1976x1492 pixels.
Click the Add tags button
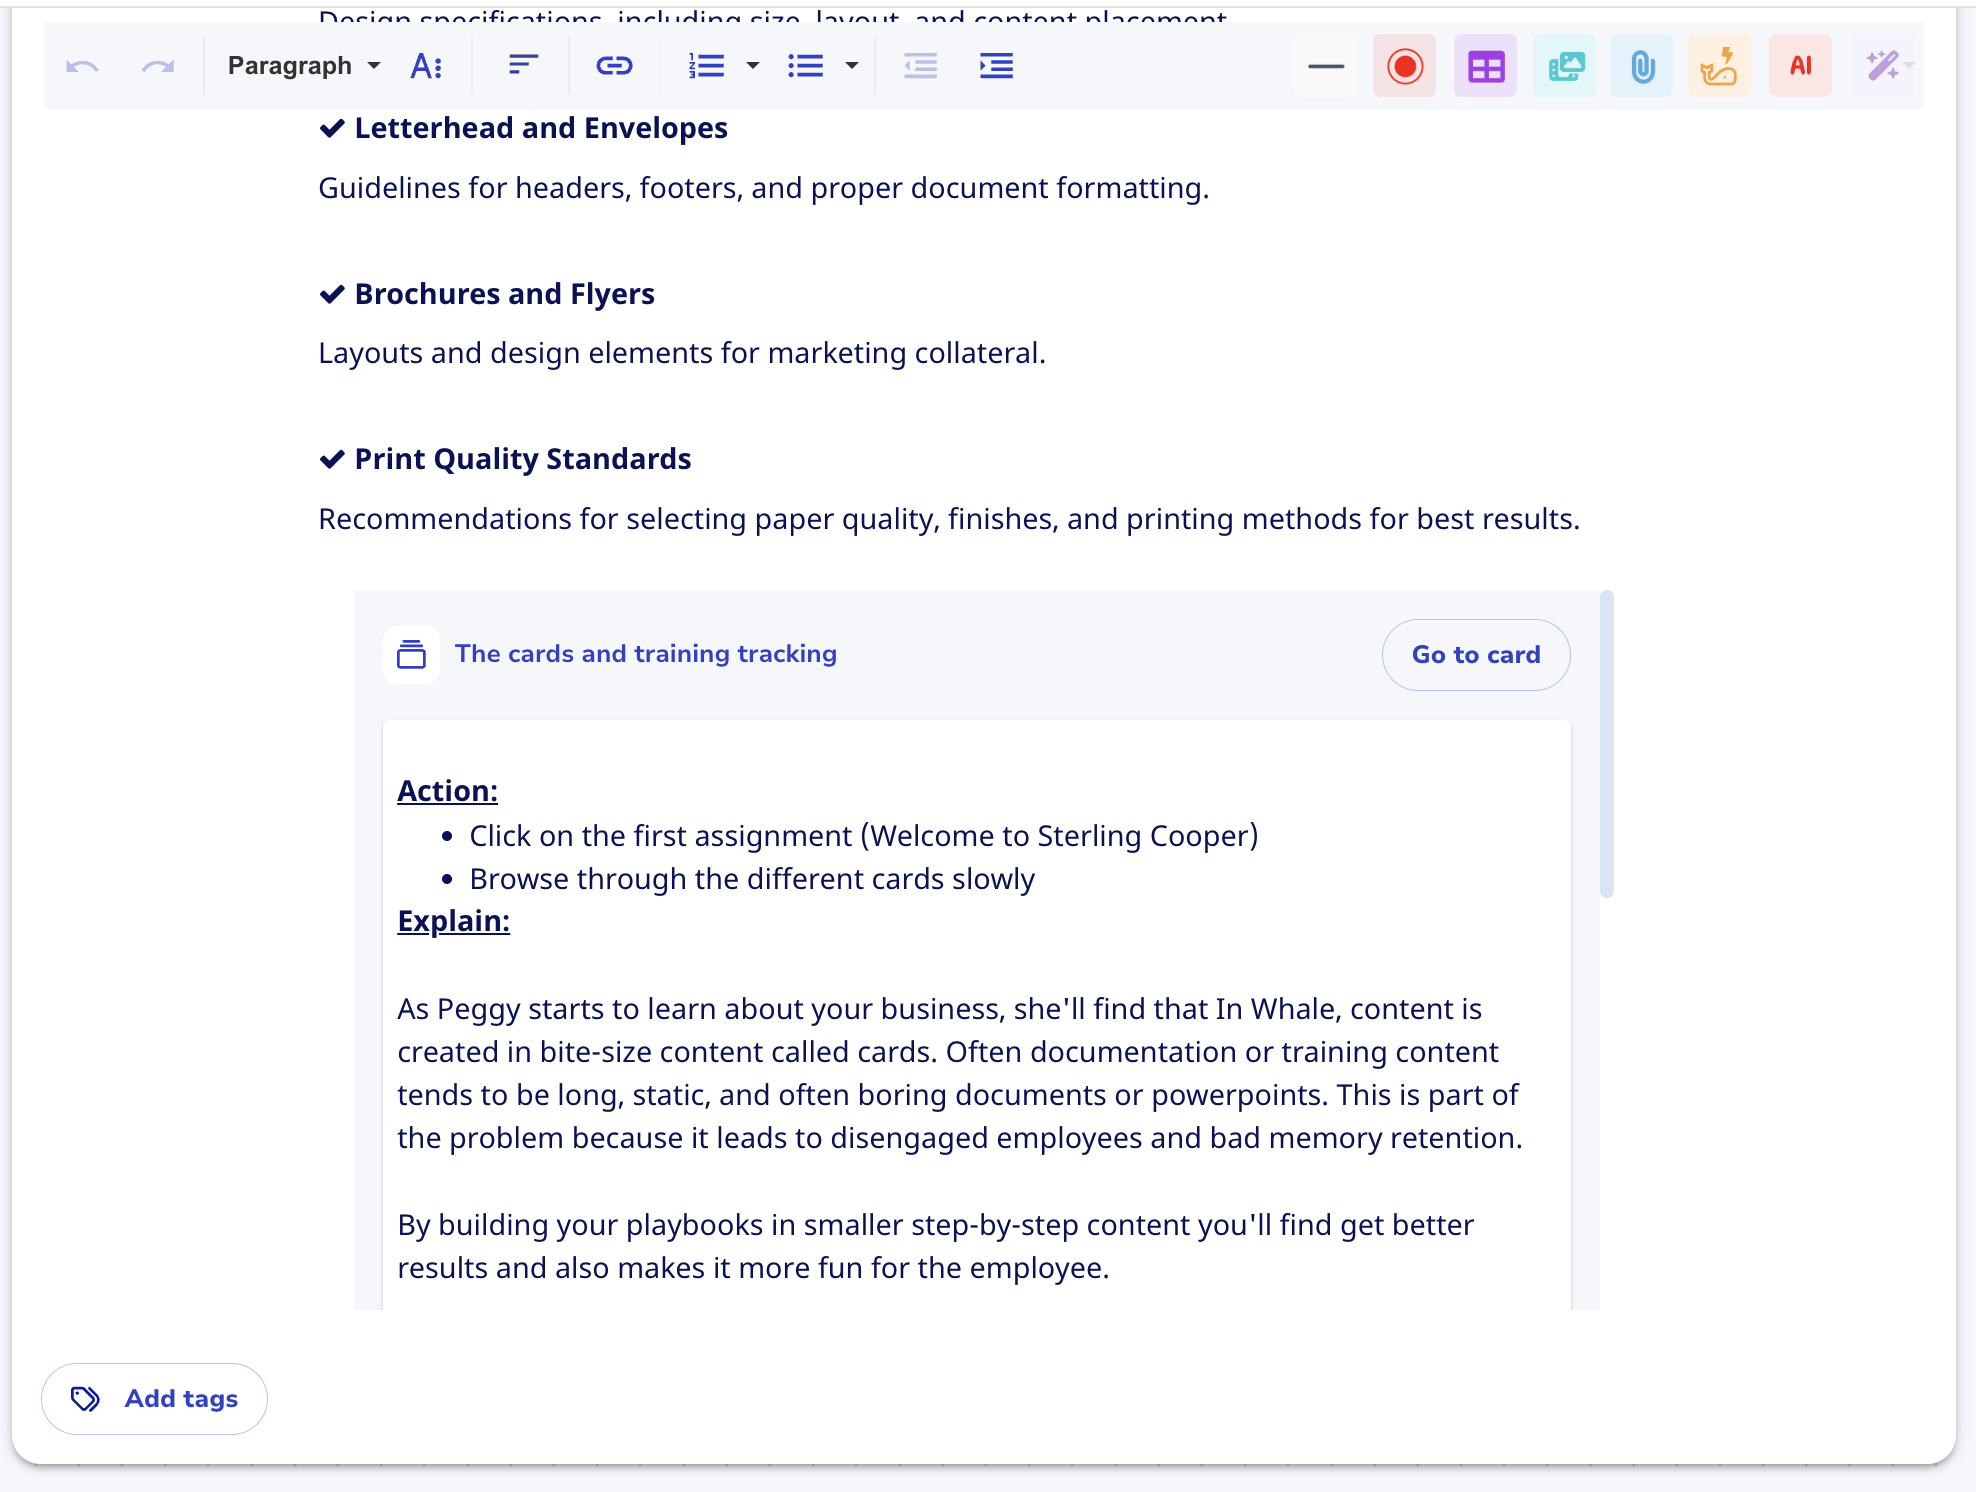pyautogui.click(x=154, y=1398)
